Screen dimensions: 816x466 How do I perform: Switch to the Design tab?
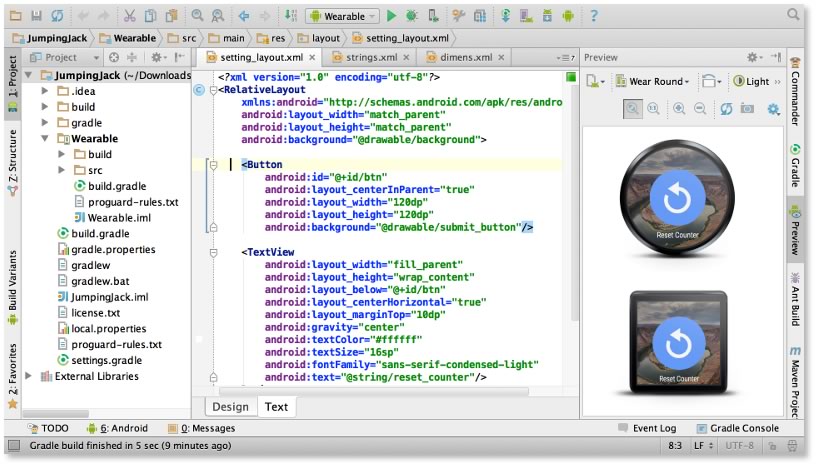(x=230, y=407)
